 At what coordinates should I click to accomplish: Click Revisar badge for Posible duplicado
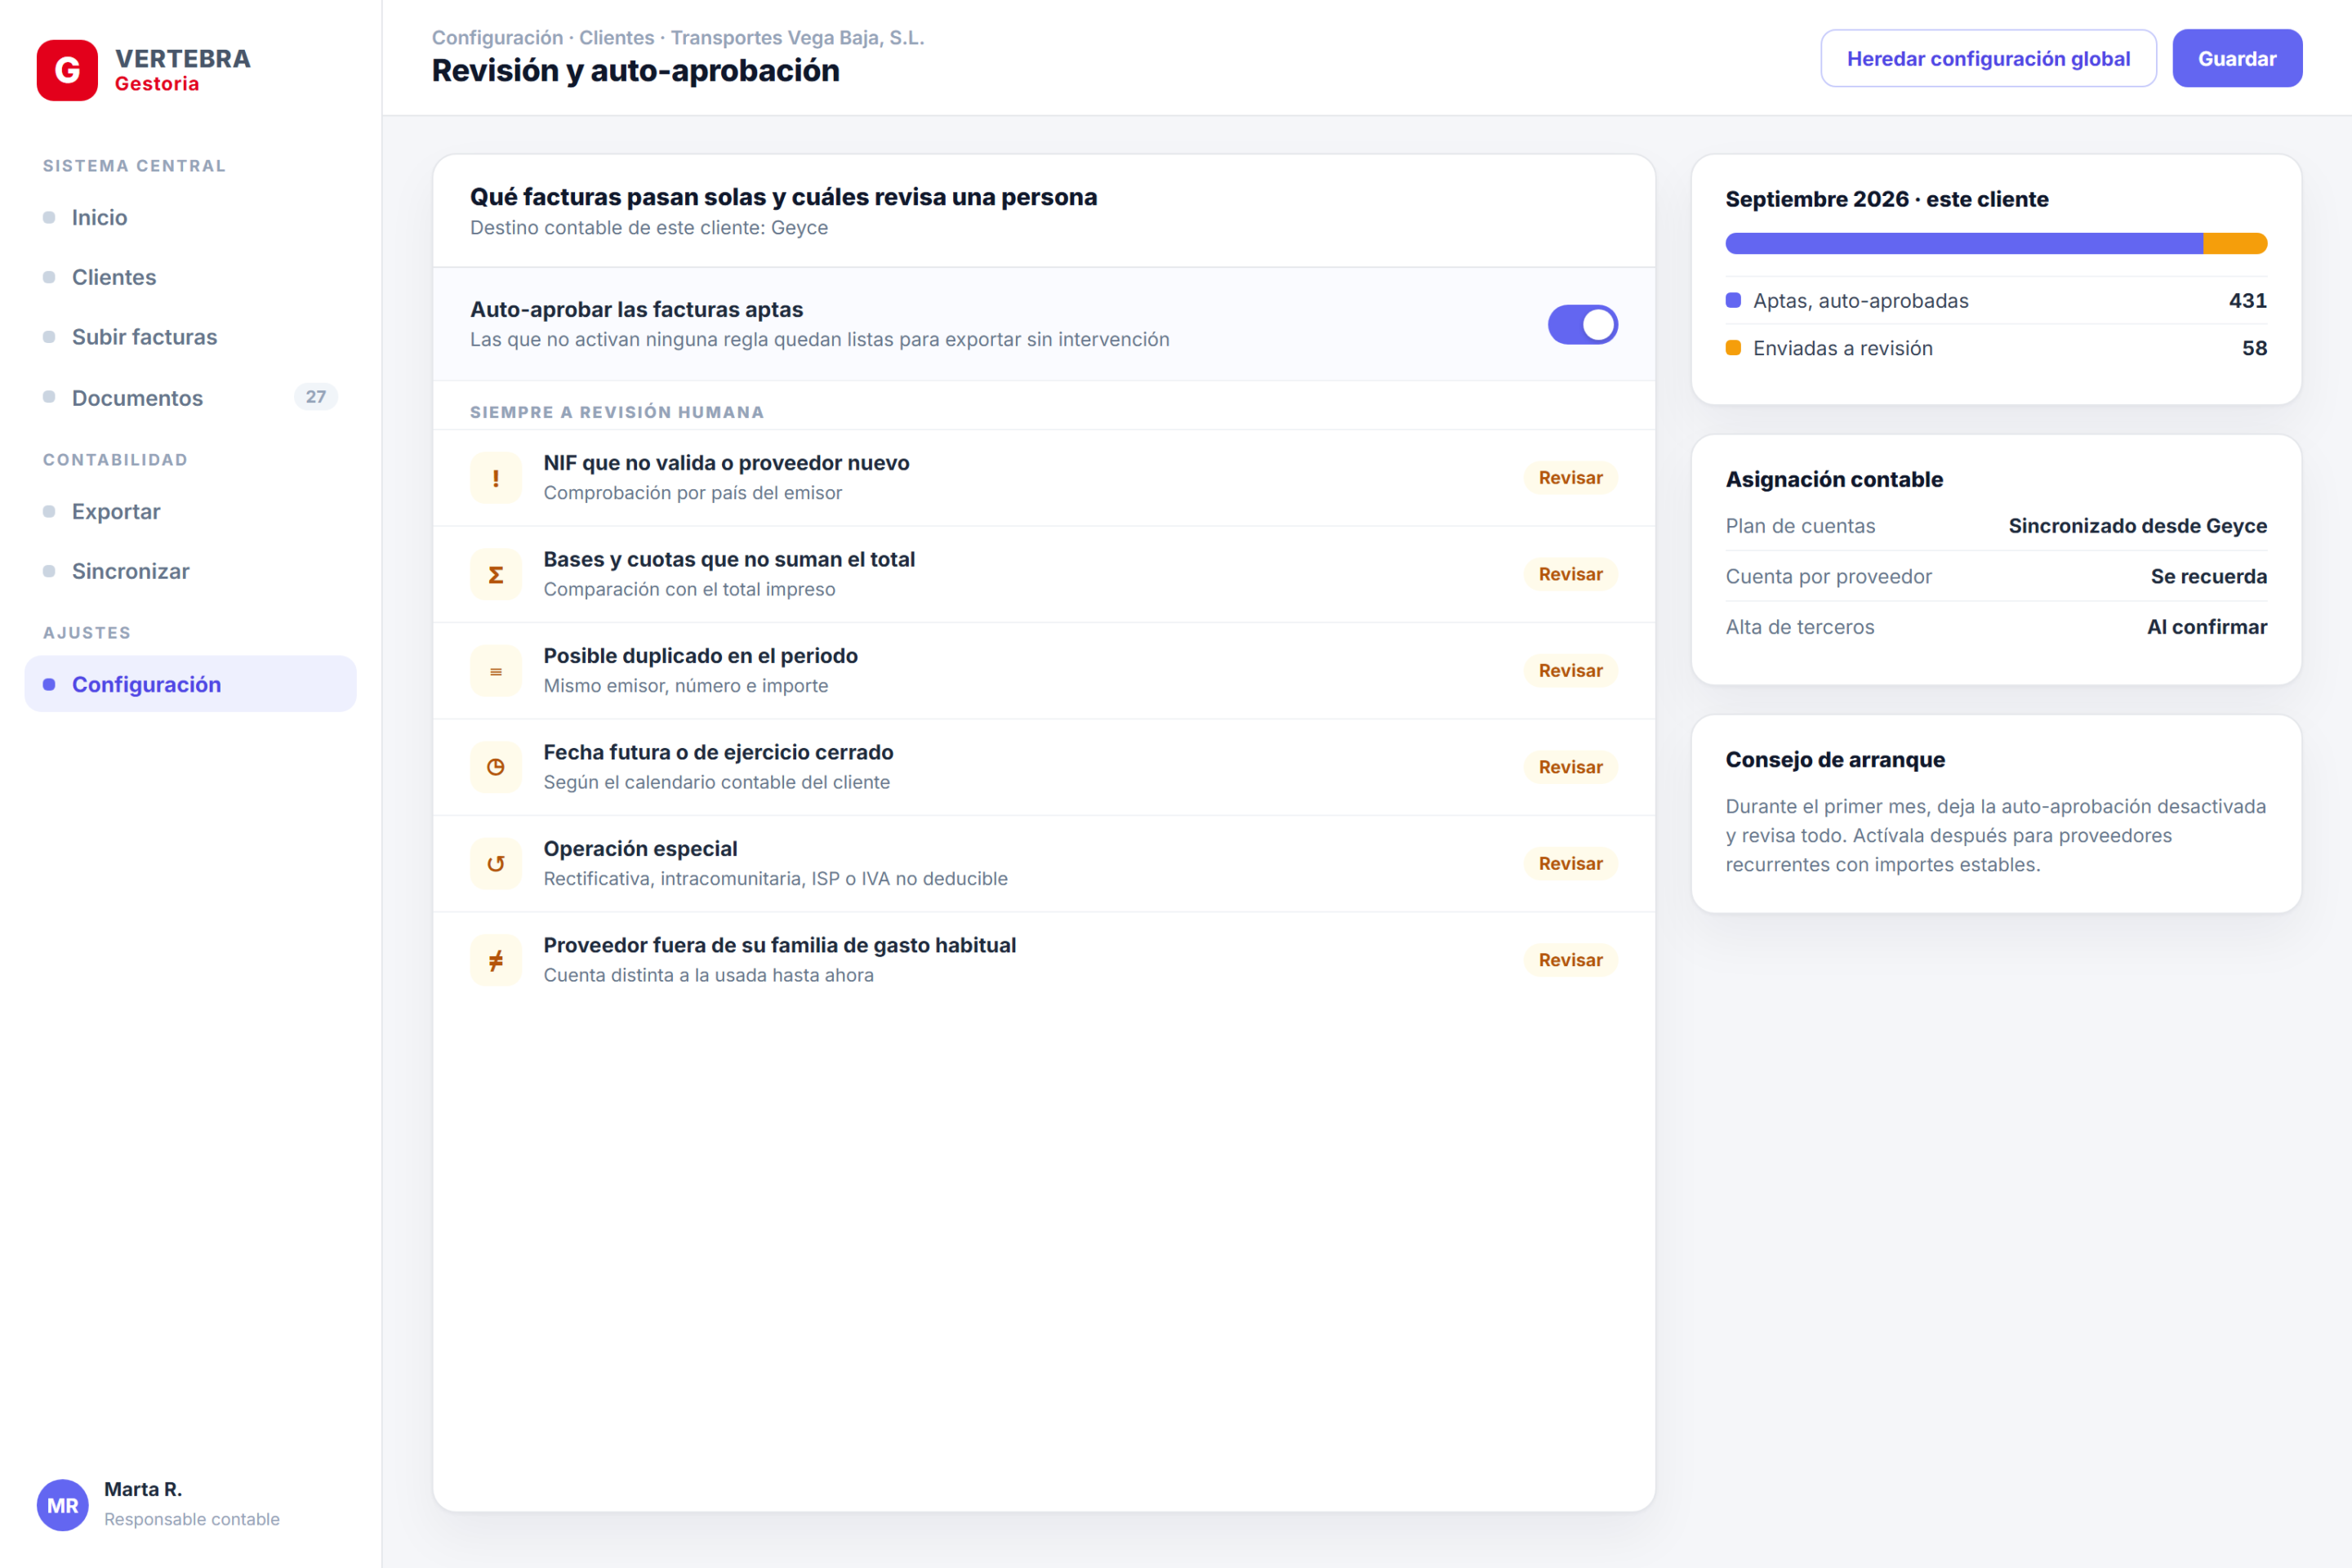(x=1570, y=671)
